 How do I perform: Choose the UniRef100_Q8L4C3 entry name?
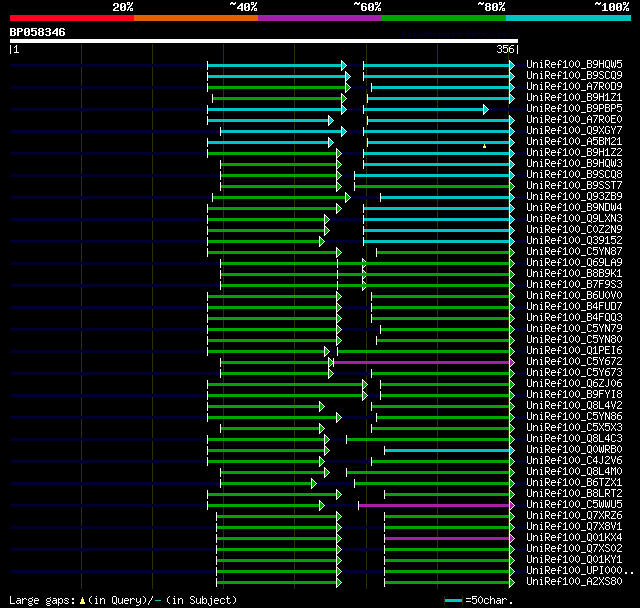574,439
